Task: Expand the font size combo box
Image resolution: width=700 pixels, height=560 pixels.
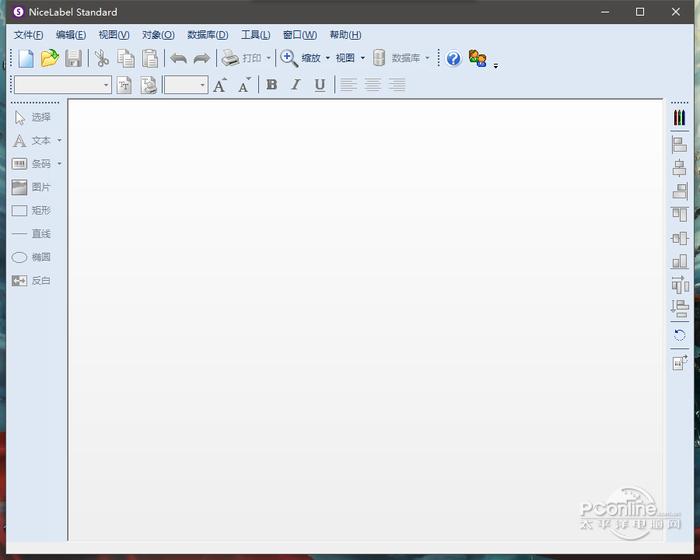Action: [x=203, y=85]
